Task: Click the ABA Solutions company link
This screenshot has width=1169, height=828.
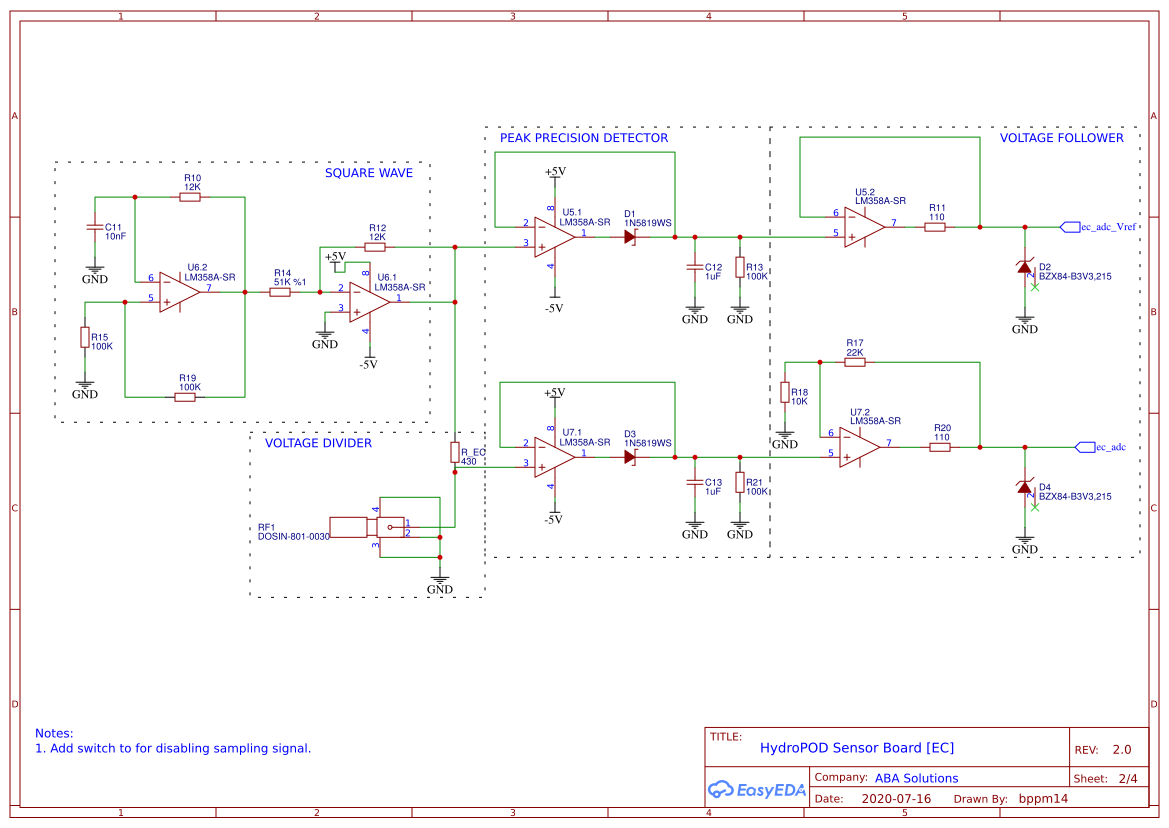Action: [913, 777]
